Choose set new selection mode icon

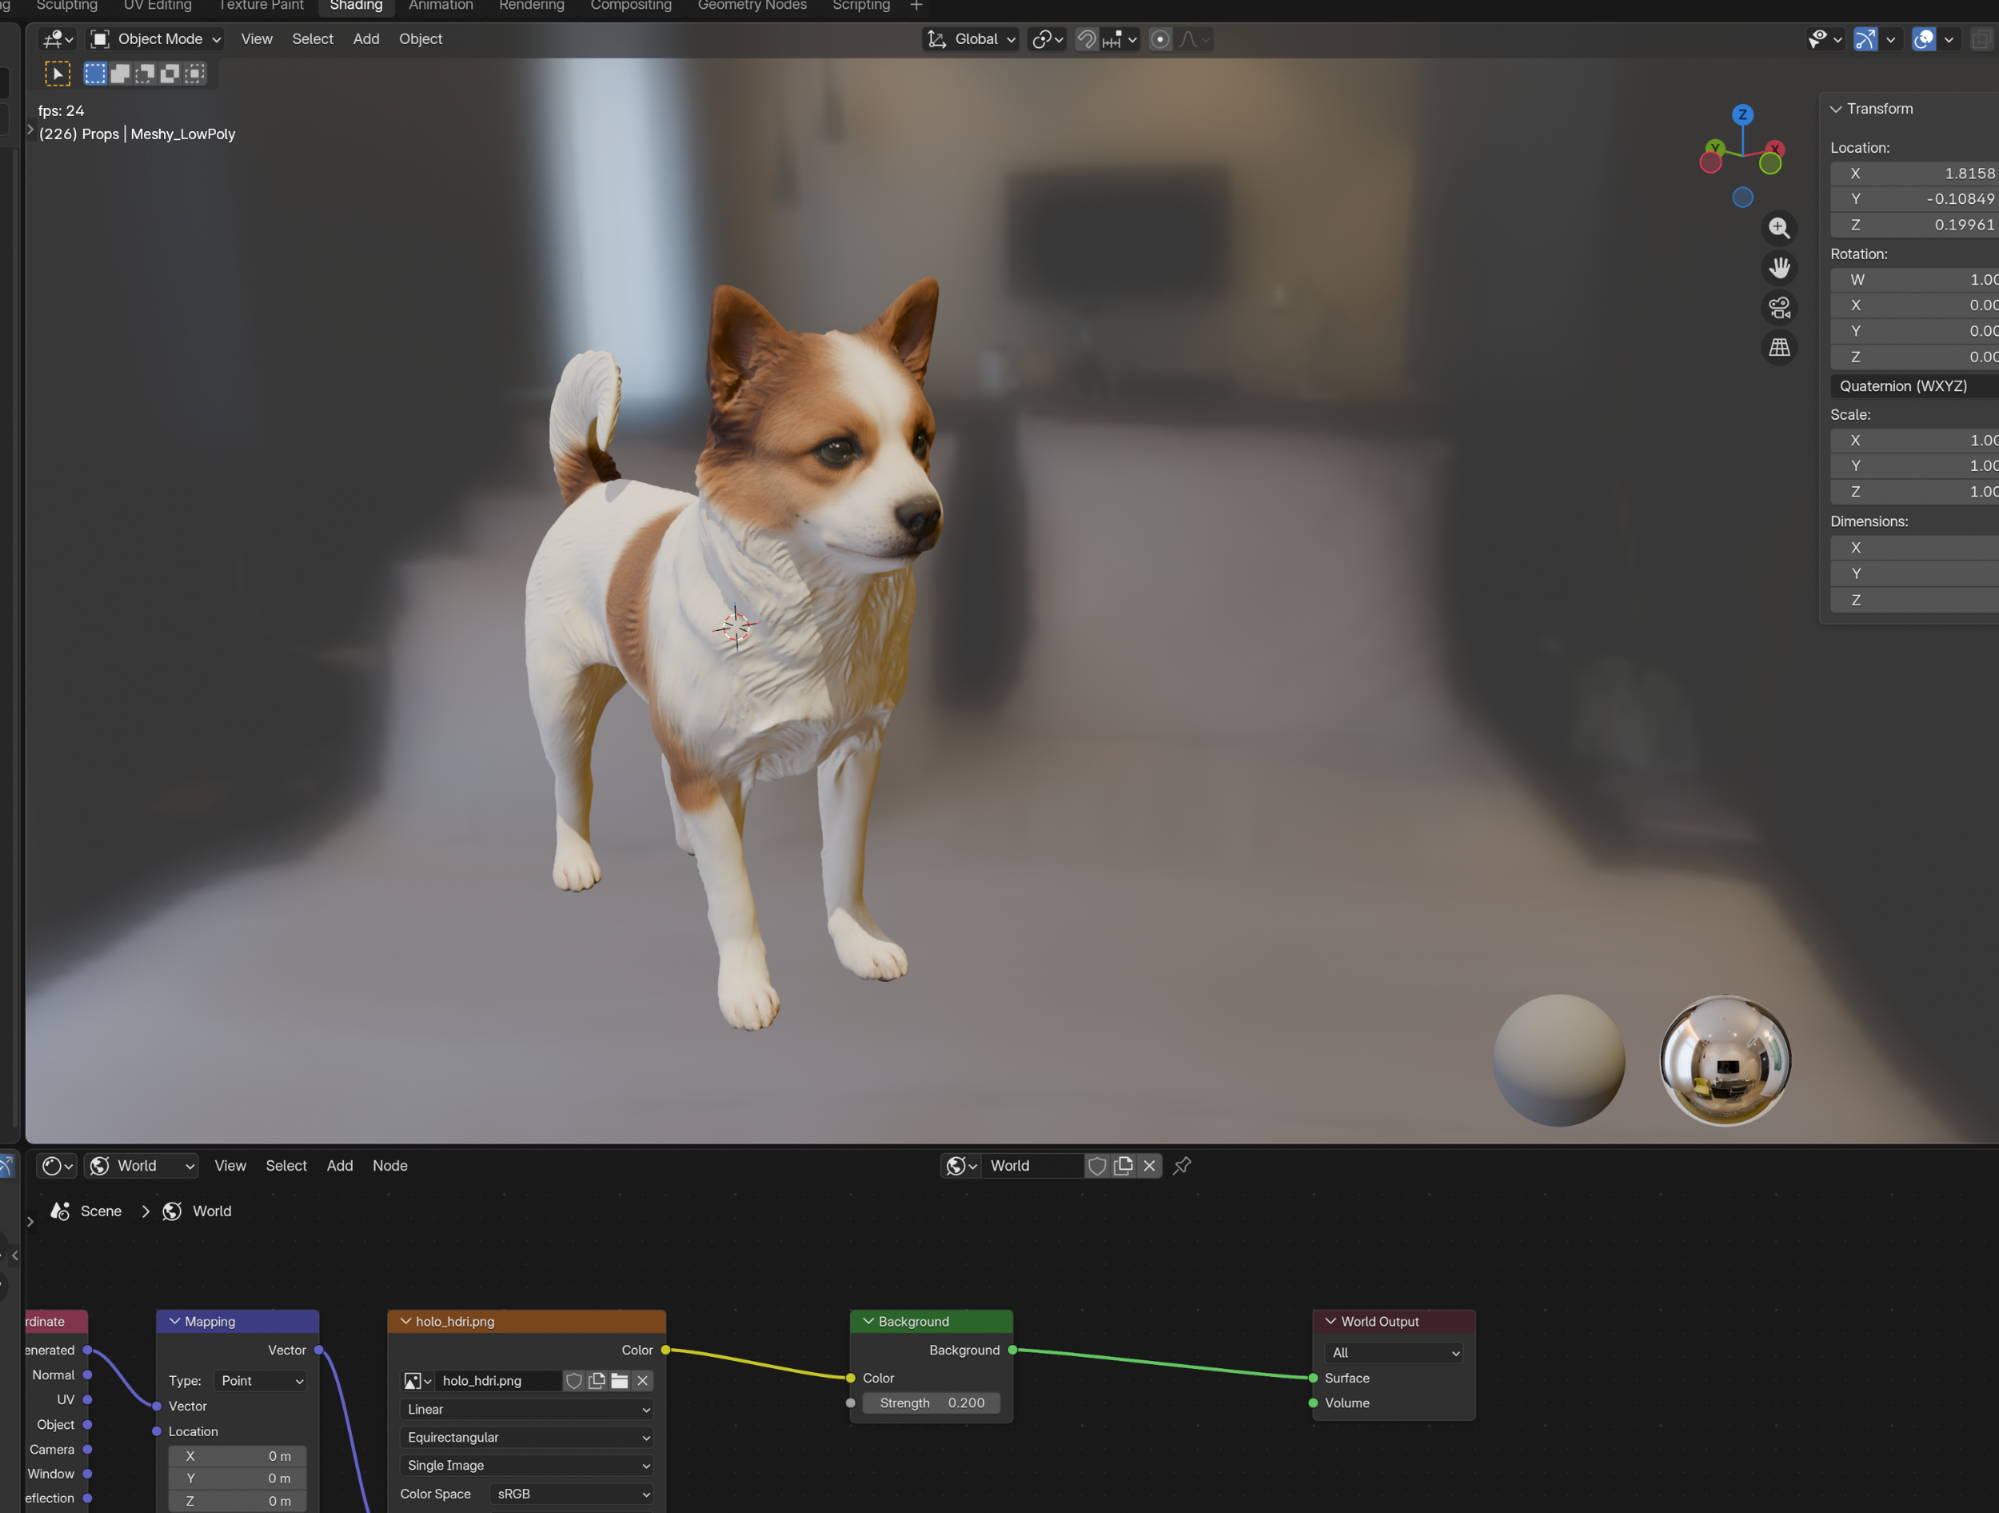click(95, 73)
